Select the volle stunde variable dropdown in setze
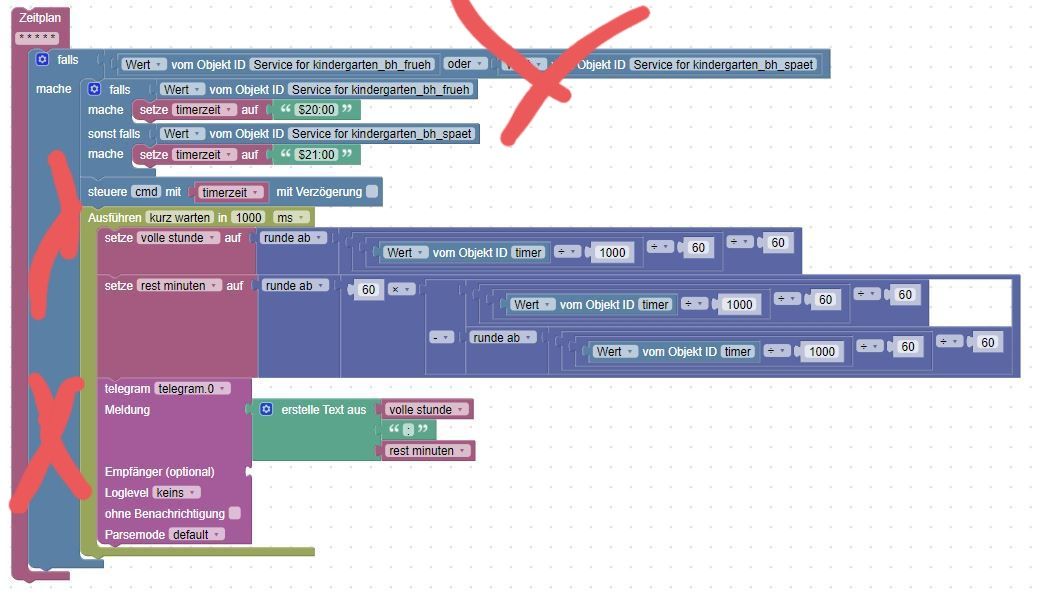Viewport: 1042px width, 596px height. click(x=178, y=237)
